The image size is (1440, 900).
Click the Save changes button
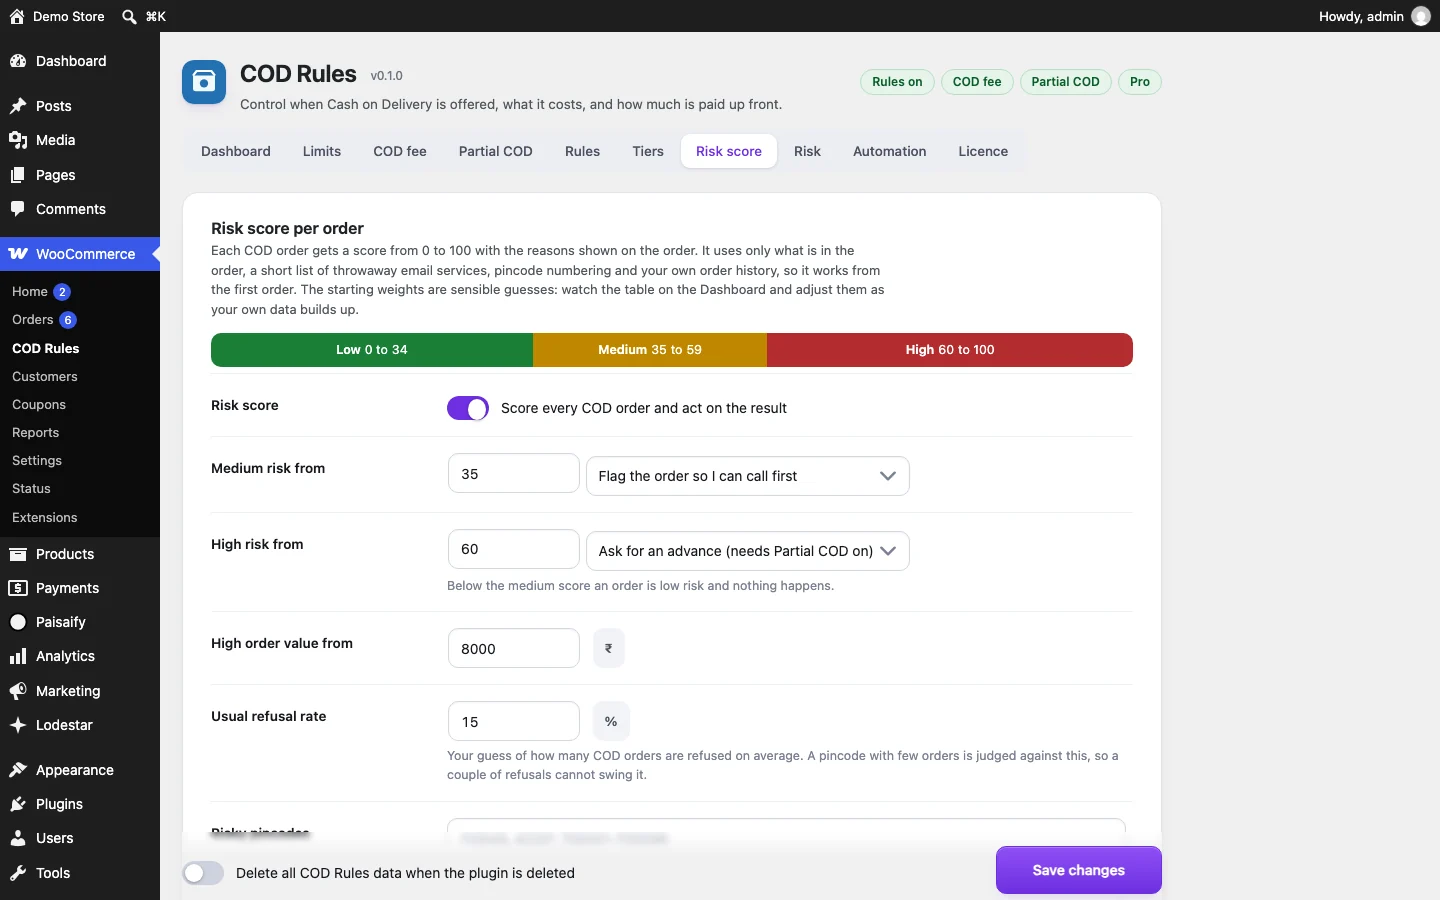pyautogui.click(x=1079, y=870)
